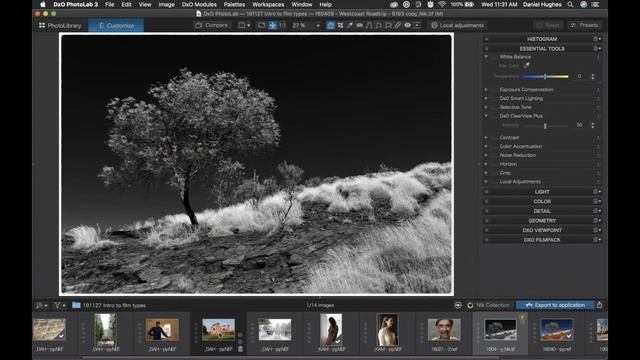Open the Essential Tools palette options menu
Viewport: 640px width, 360px height.
[597, 49]
